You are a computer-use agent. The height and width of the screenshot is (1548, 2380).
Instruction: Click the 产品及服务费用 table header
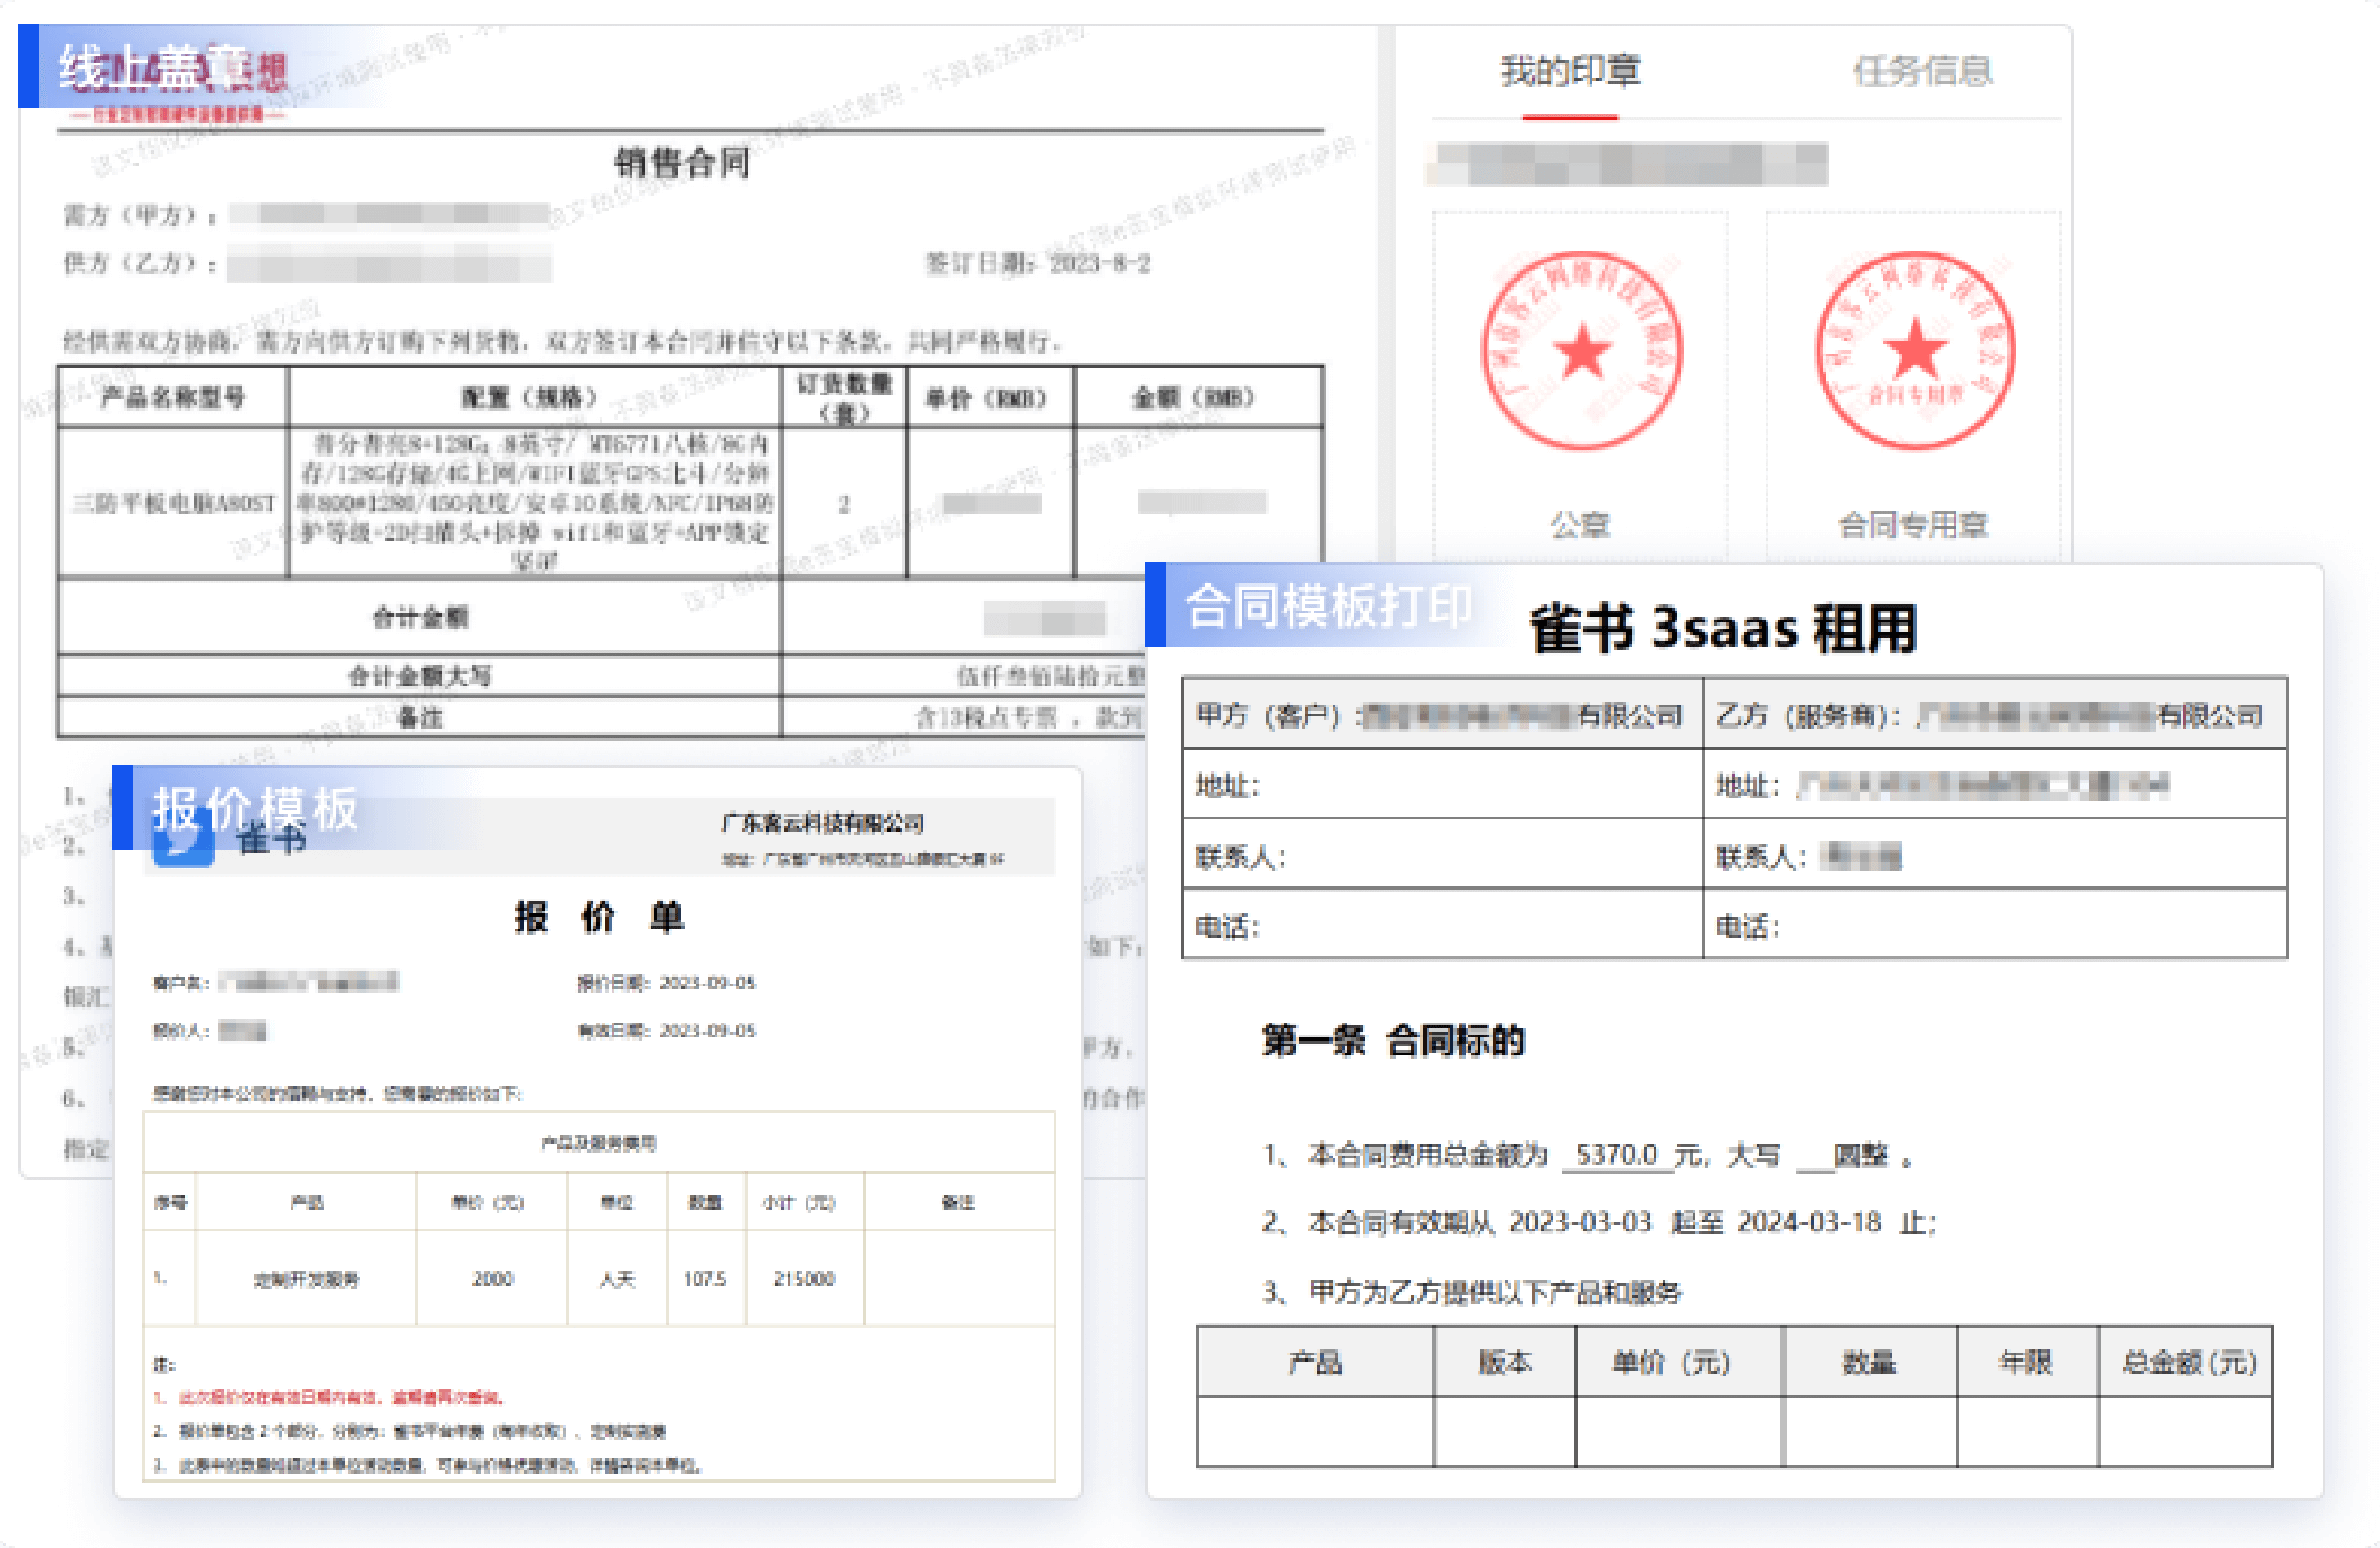598,1142
